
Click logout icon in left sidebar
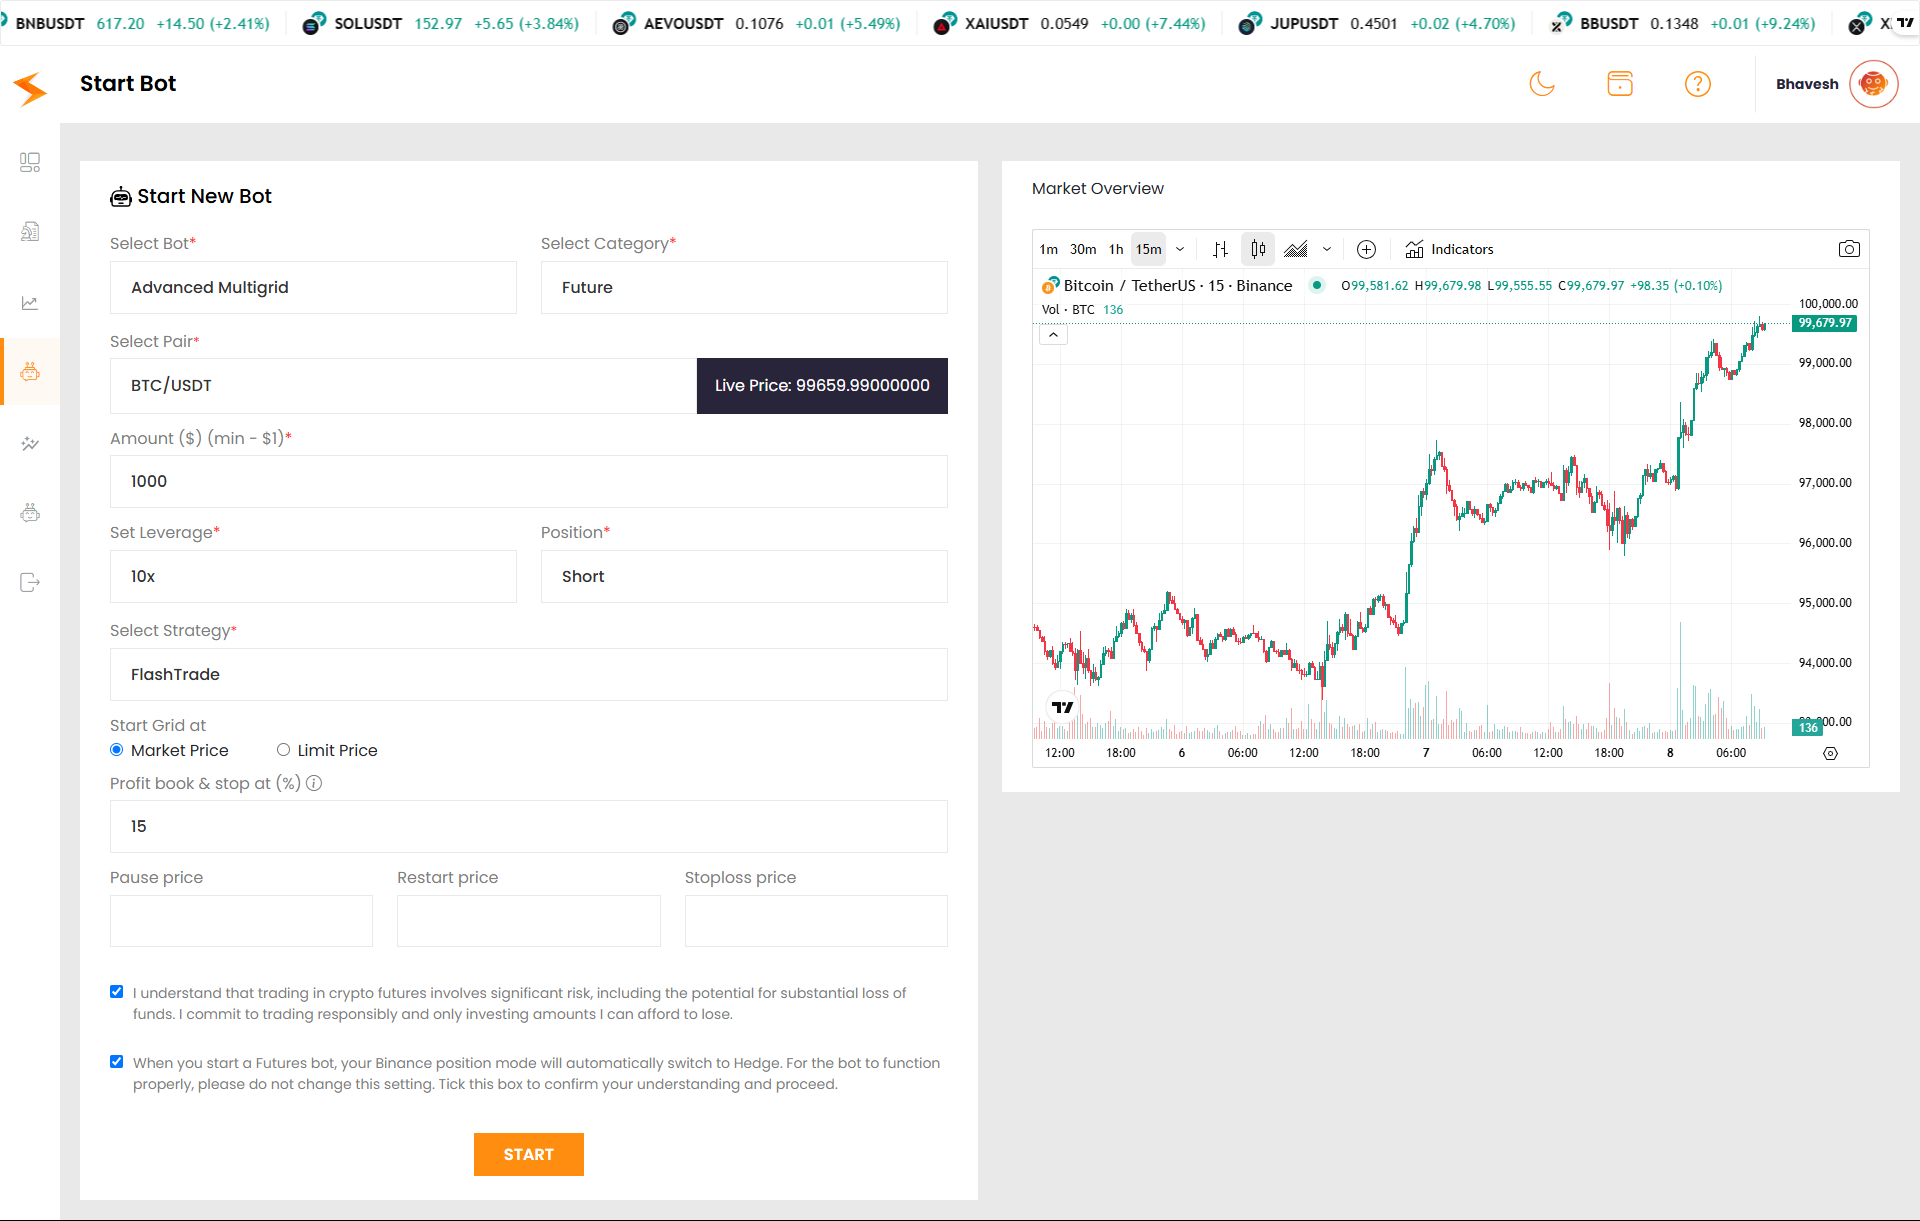tap(30, 583)
